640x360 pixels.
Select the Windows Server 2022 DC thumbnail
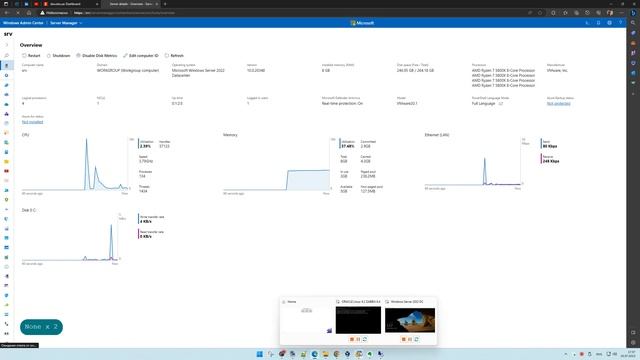pos(410,320)
